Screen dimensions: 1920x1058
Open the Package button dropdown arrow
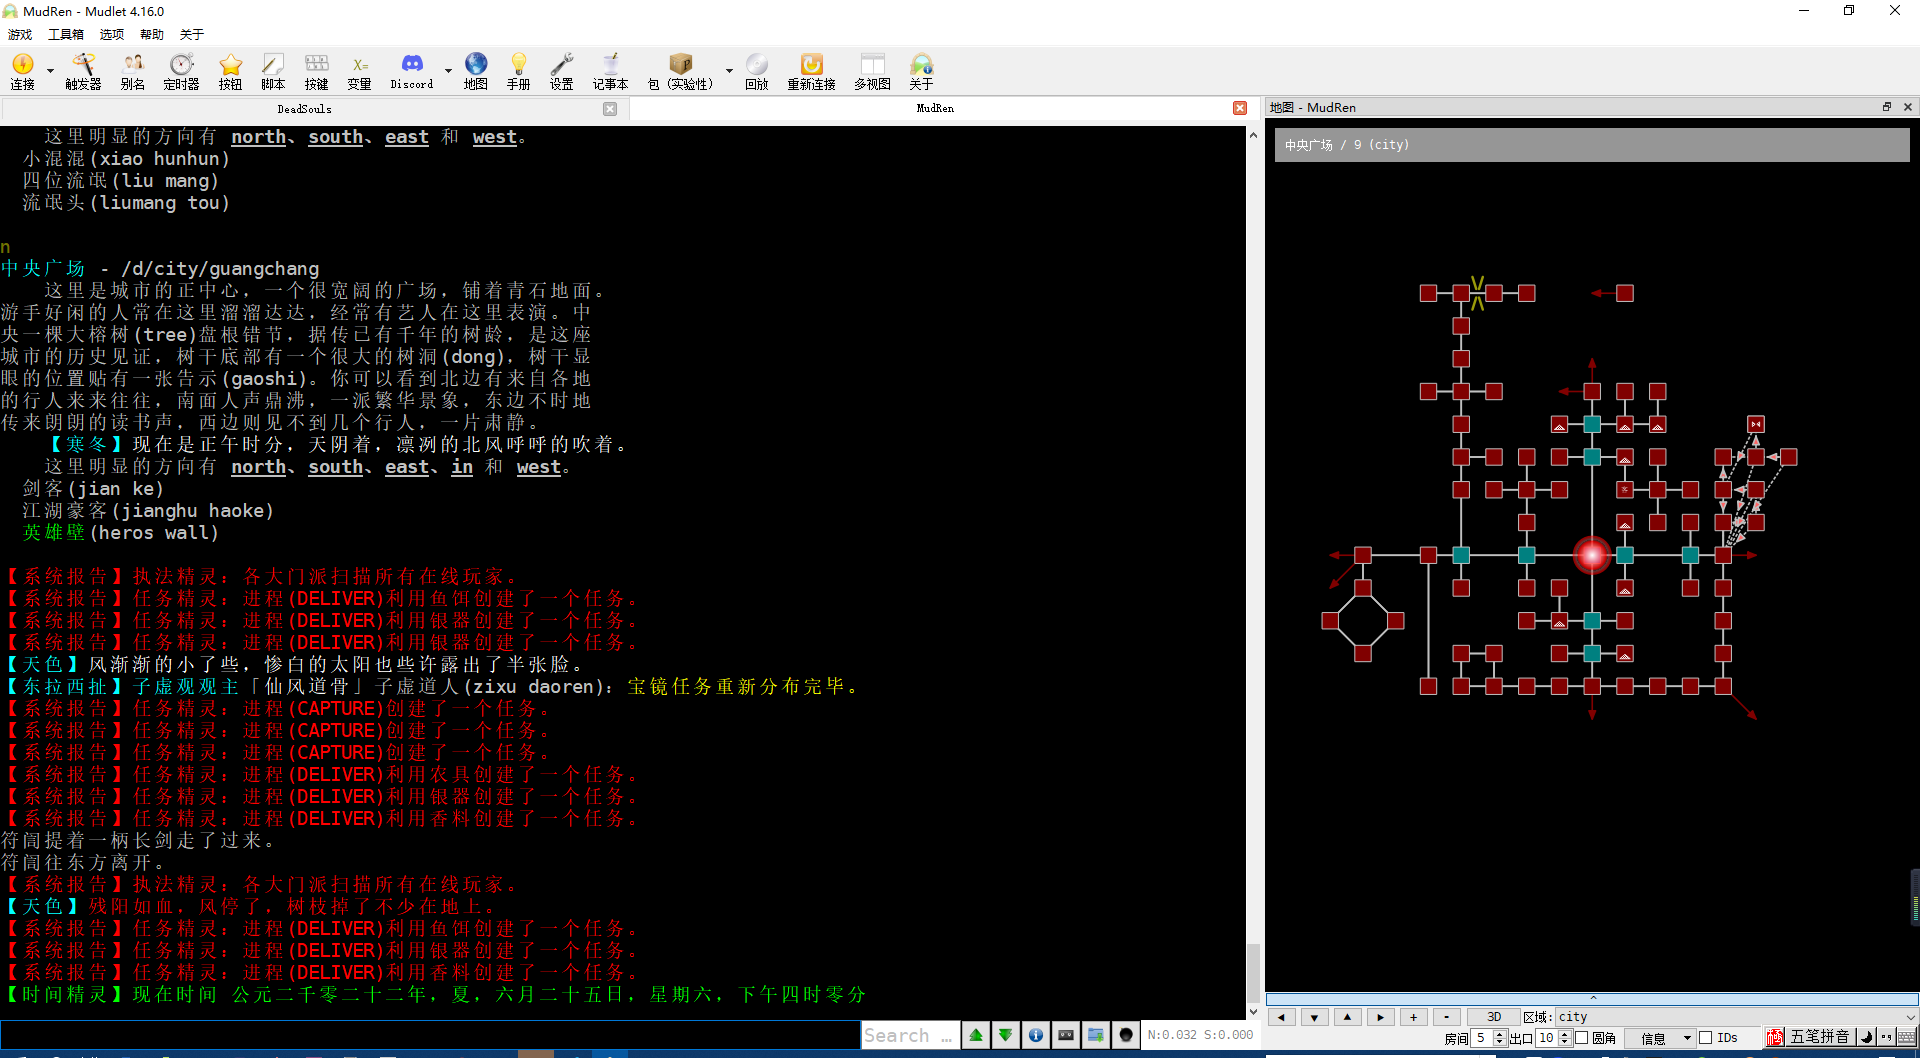(729, 72)
